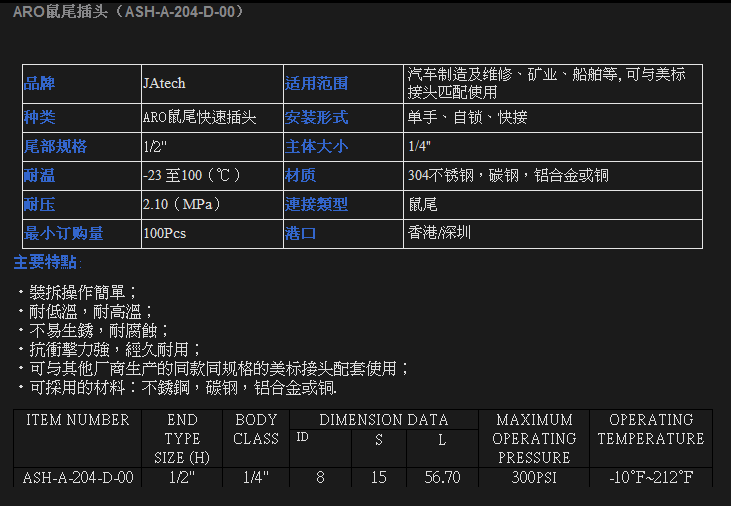Select the ARO鼠尾快速插头 value
The width and height of the screenshot is (731, 506).
(x=200, y=117)
